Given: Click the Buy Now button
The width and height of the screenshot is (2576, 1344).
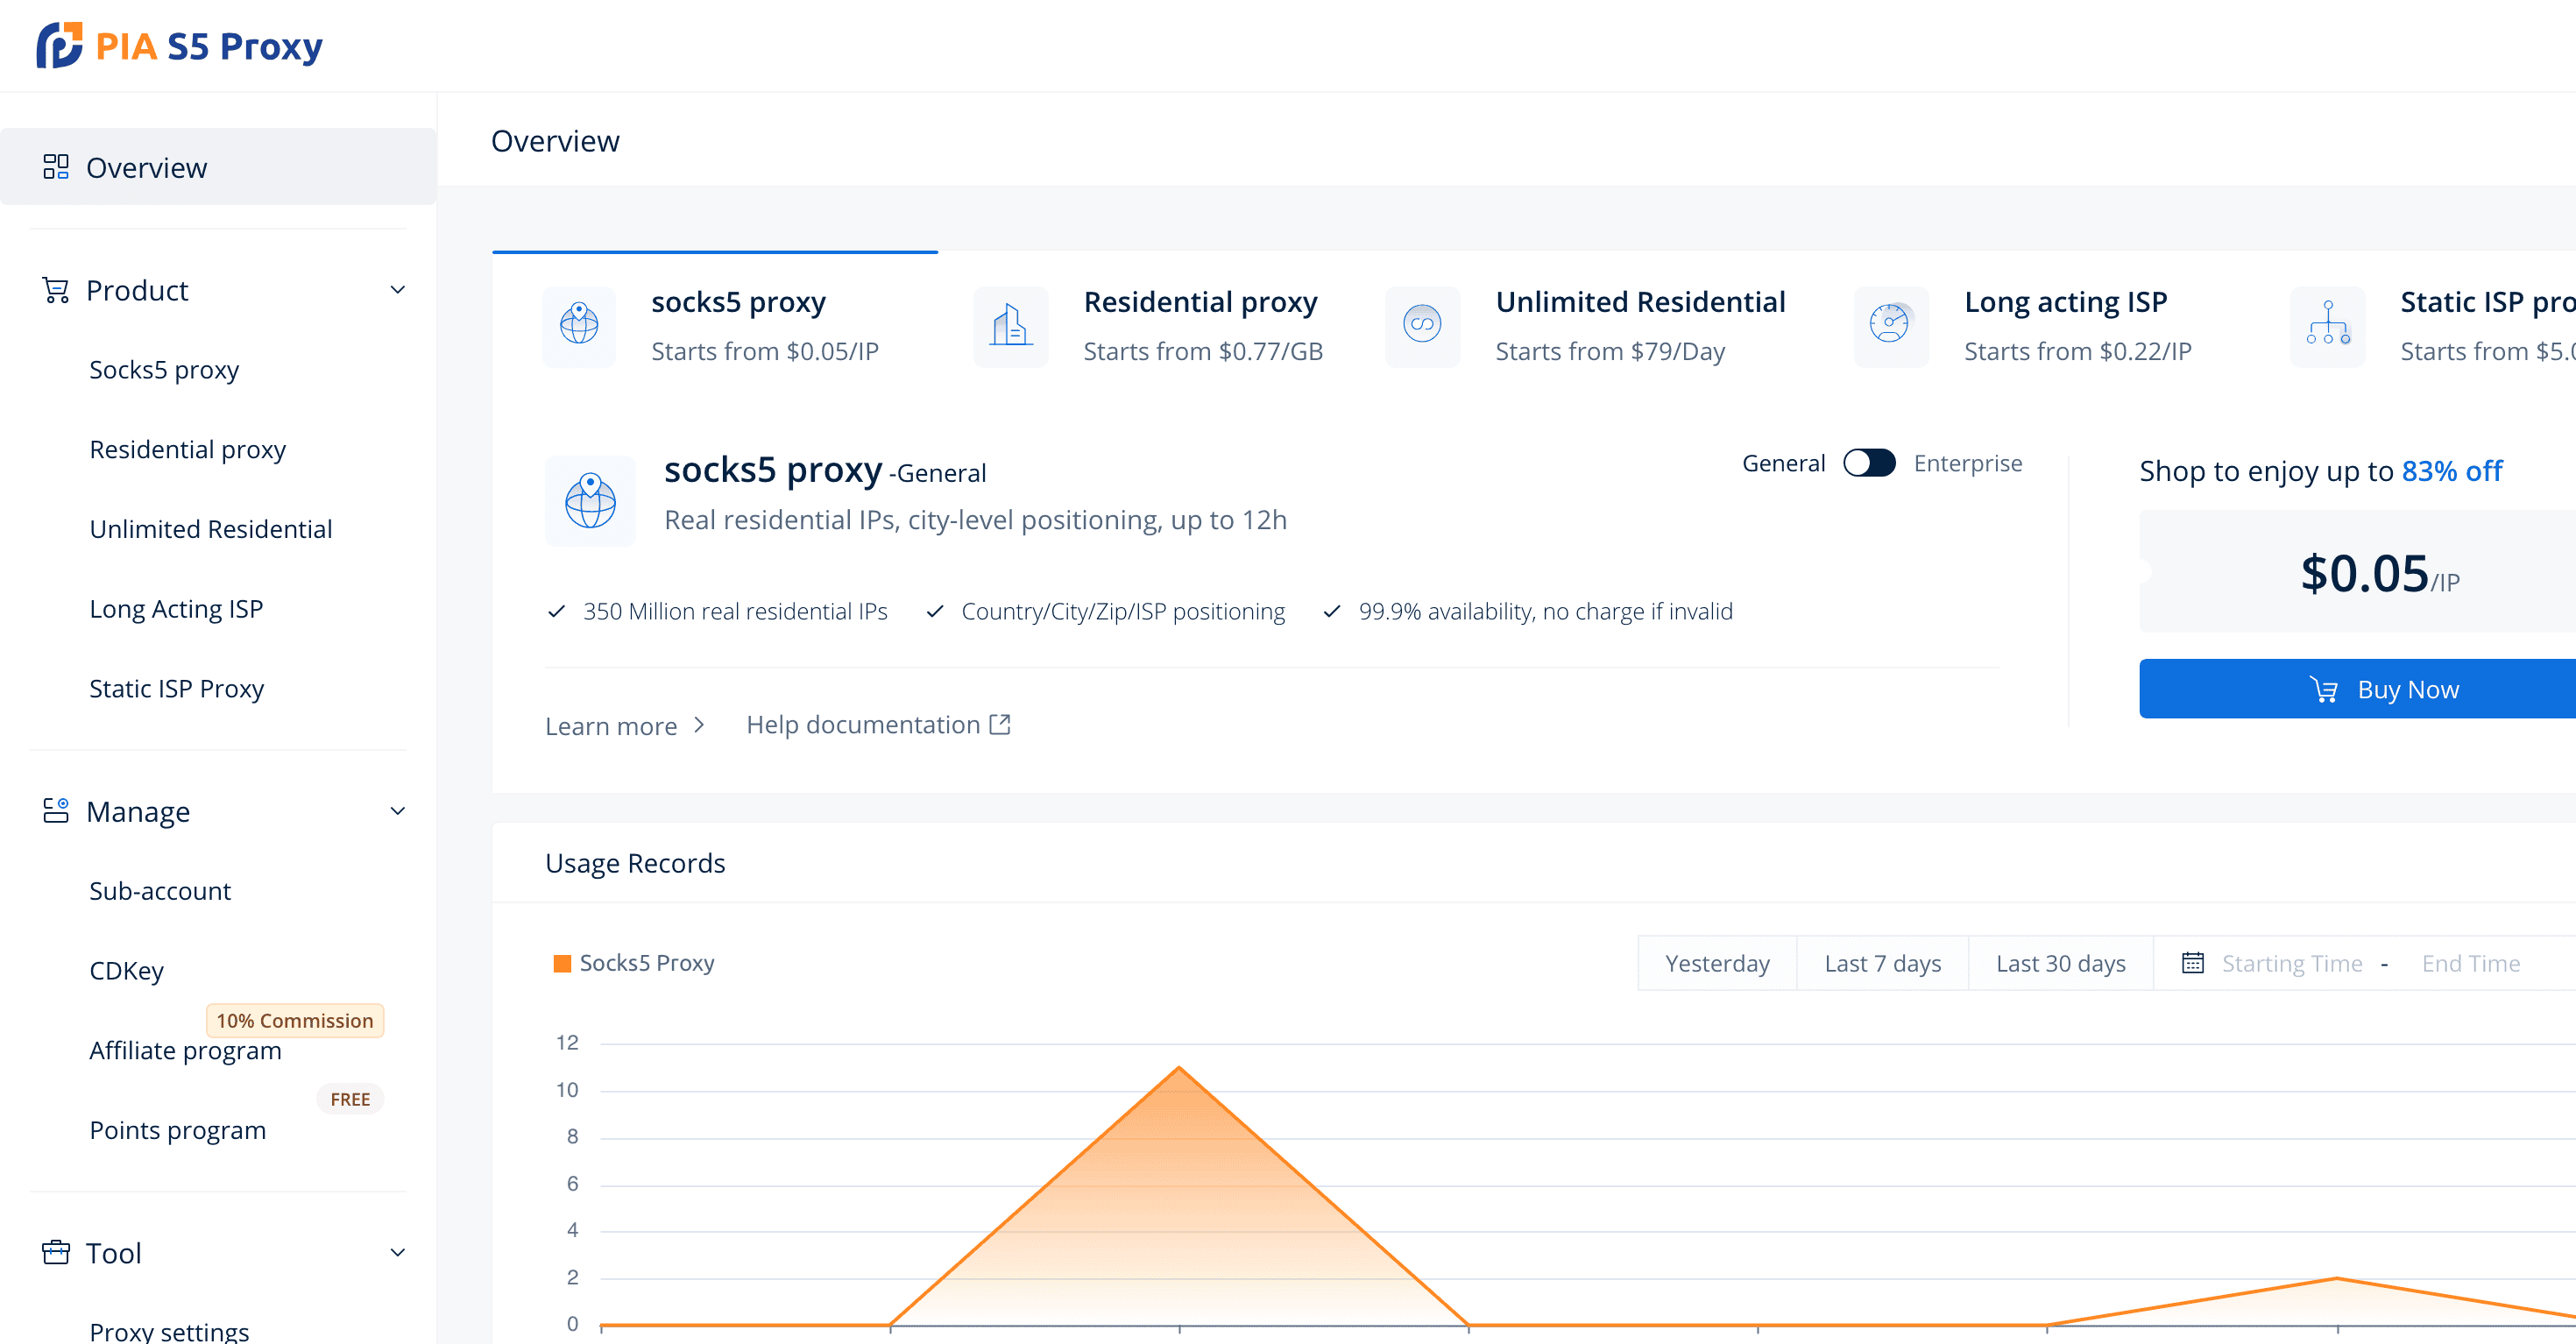Looking at the screenshot, I should [2357, 689].
